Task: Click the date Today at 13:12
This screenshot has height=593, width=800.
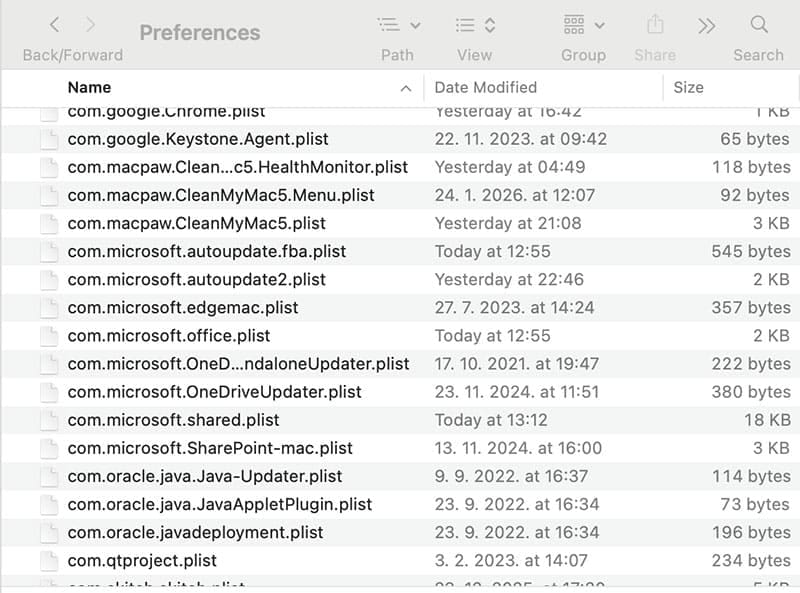Action: pos(491,419)
